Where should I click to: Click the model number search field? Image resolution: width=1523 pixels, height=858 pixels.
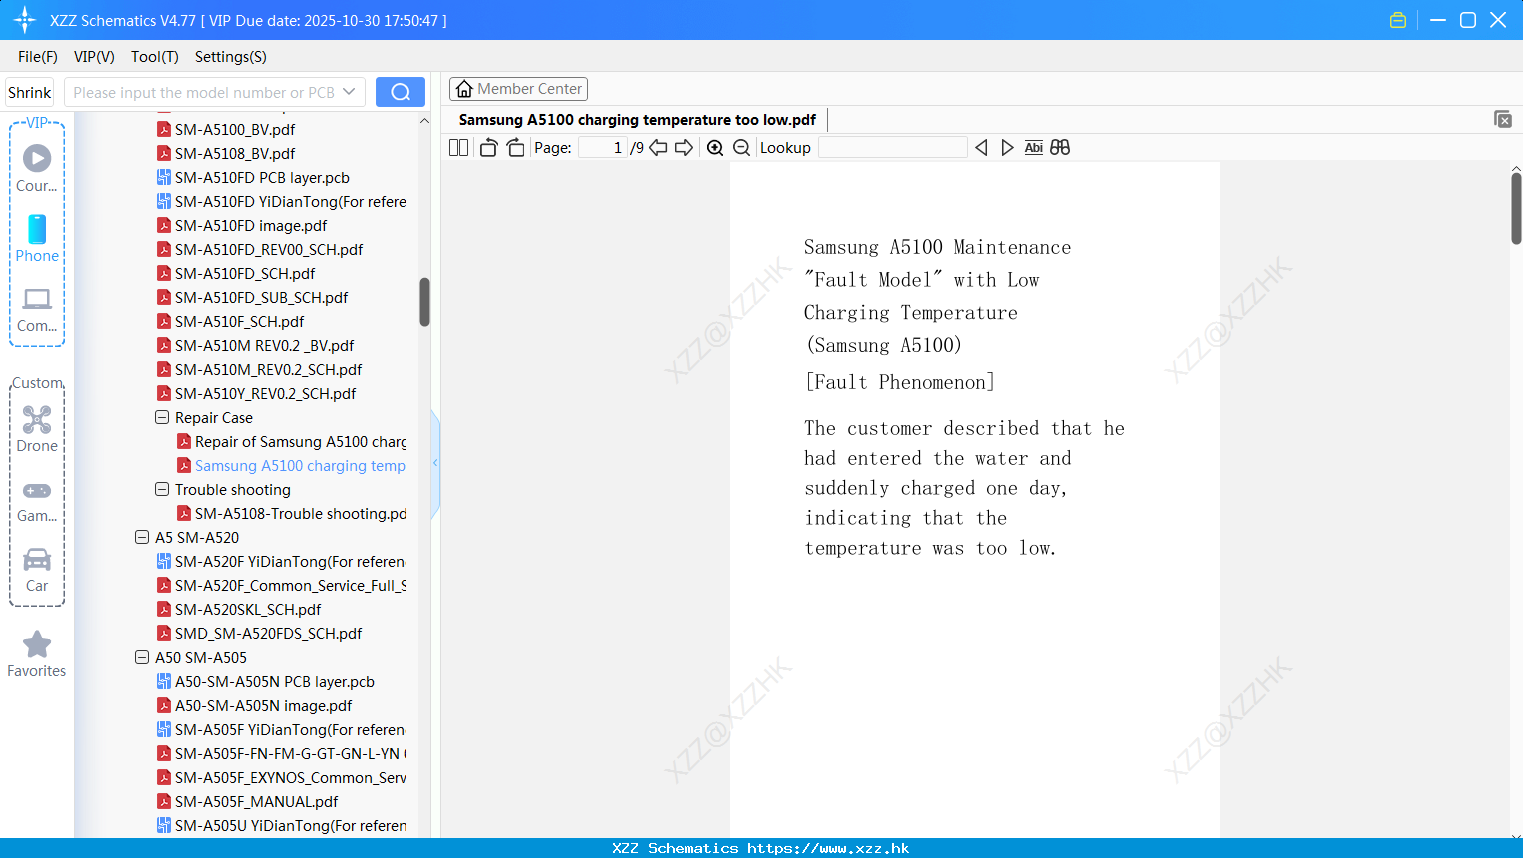204,92
